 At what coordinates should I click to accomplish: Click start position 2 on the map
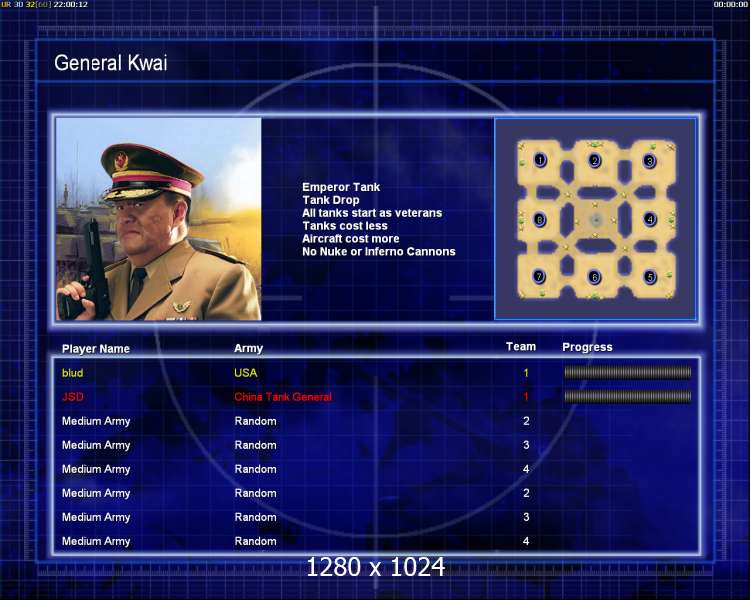pos(595,160)
